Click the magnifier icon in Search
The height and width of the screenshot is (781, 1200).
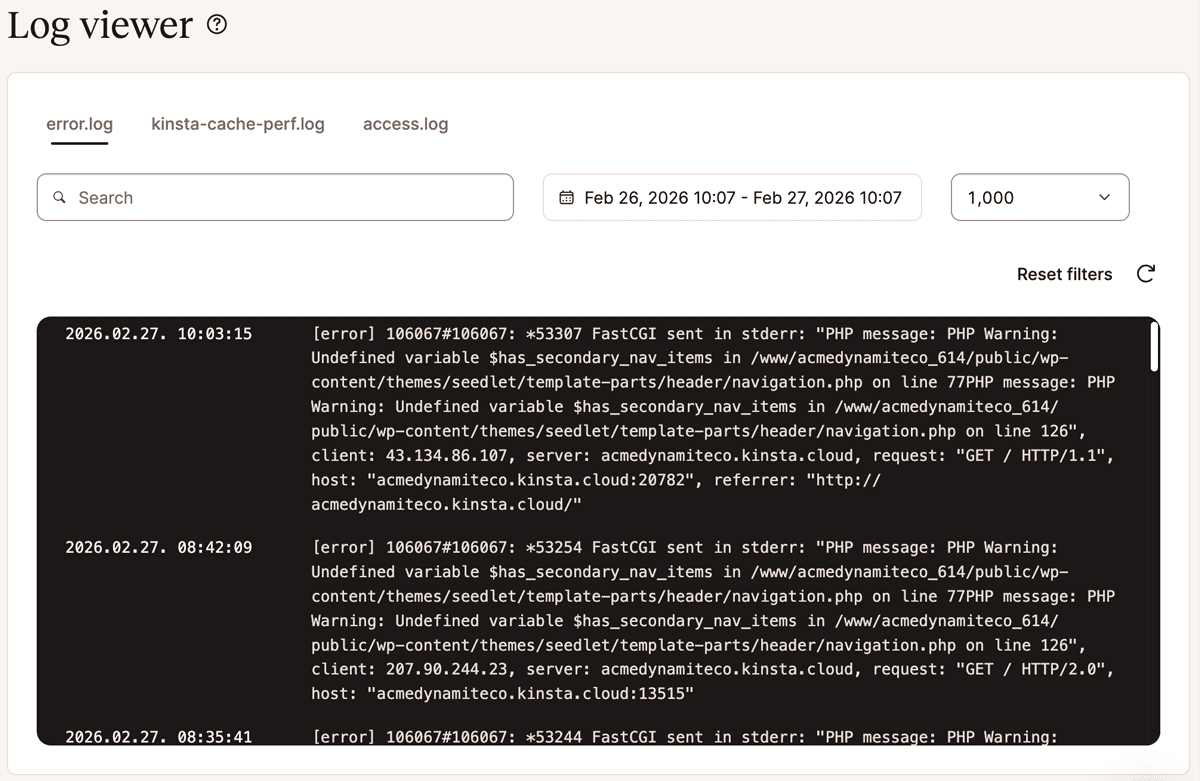coord(60,198)
